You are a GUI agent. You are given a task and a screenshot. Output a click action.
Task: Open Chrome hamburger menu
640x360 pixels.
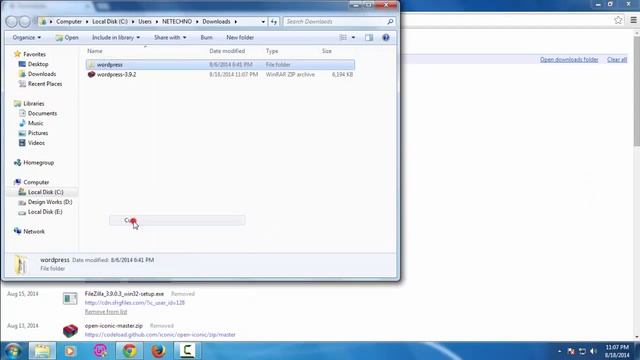pos(633,20)
